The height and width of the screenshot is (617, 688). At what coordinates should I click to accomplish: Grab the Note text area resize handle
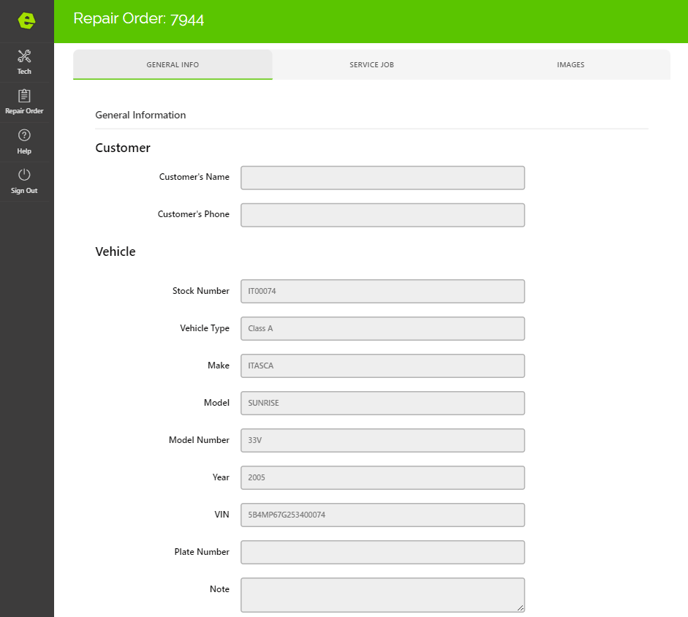click(520, 608)
